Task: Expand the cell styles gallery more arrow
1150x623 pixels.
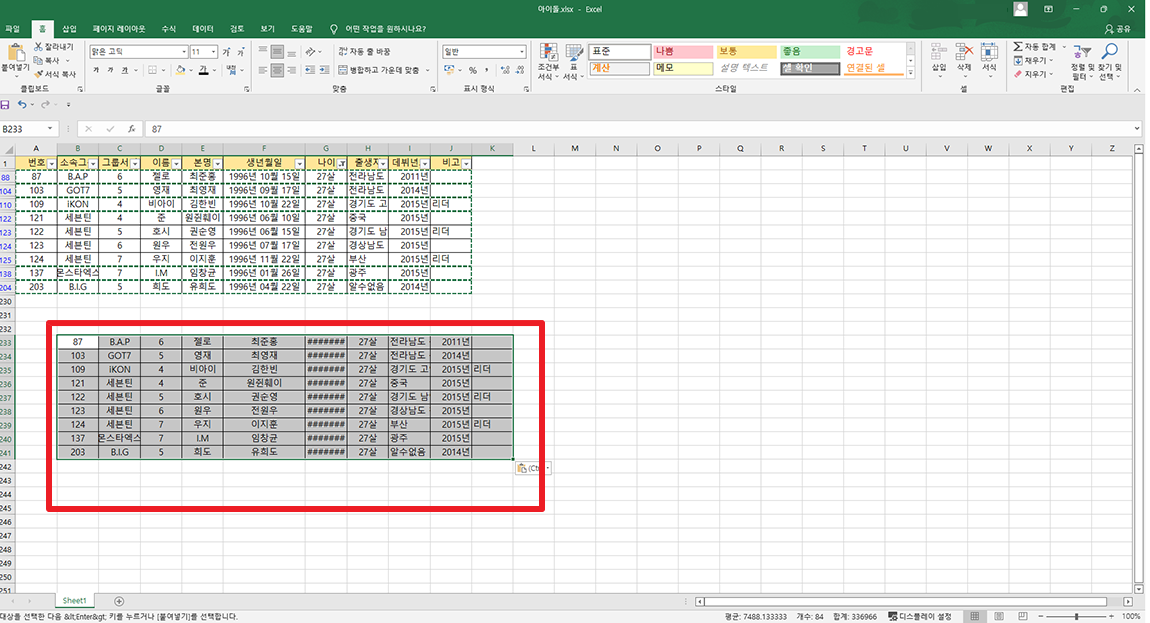Action: click(x=910, y=73)
